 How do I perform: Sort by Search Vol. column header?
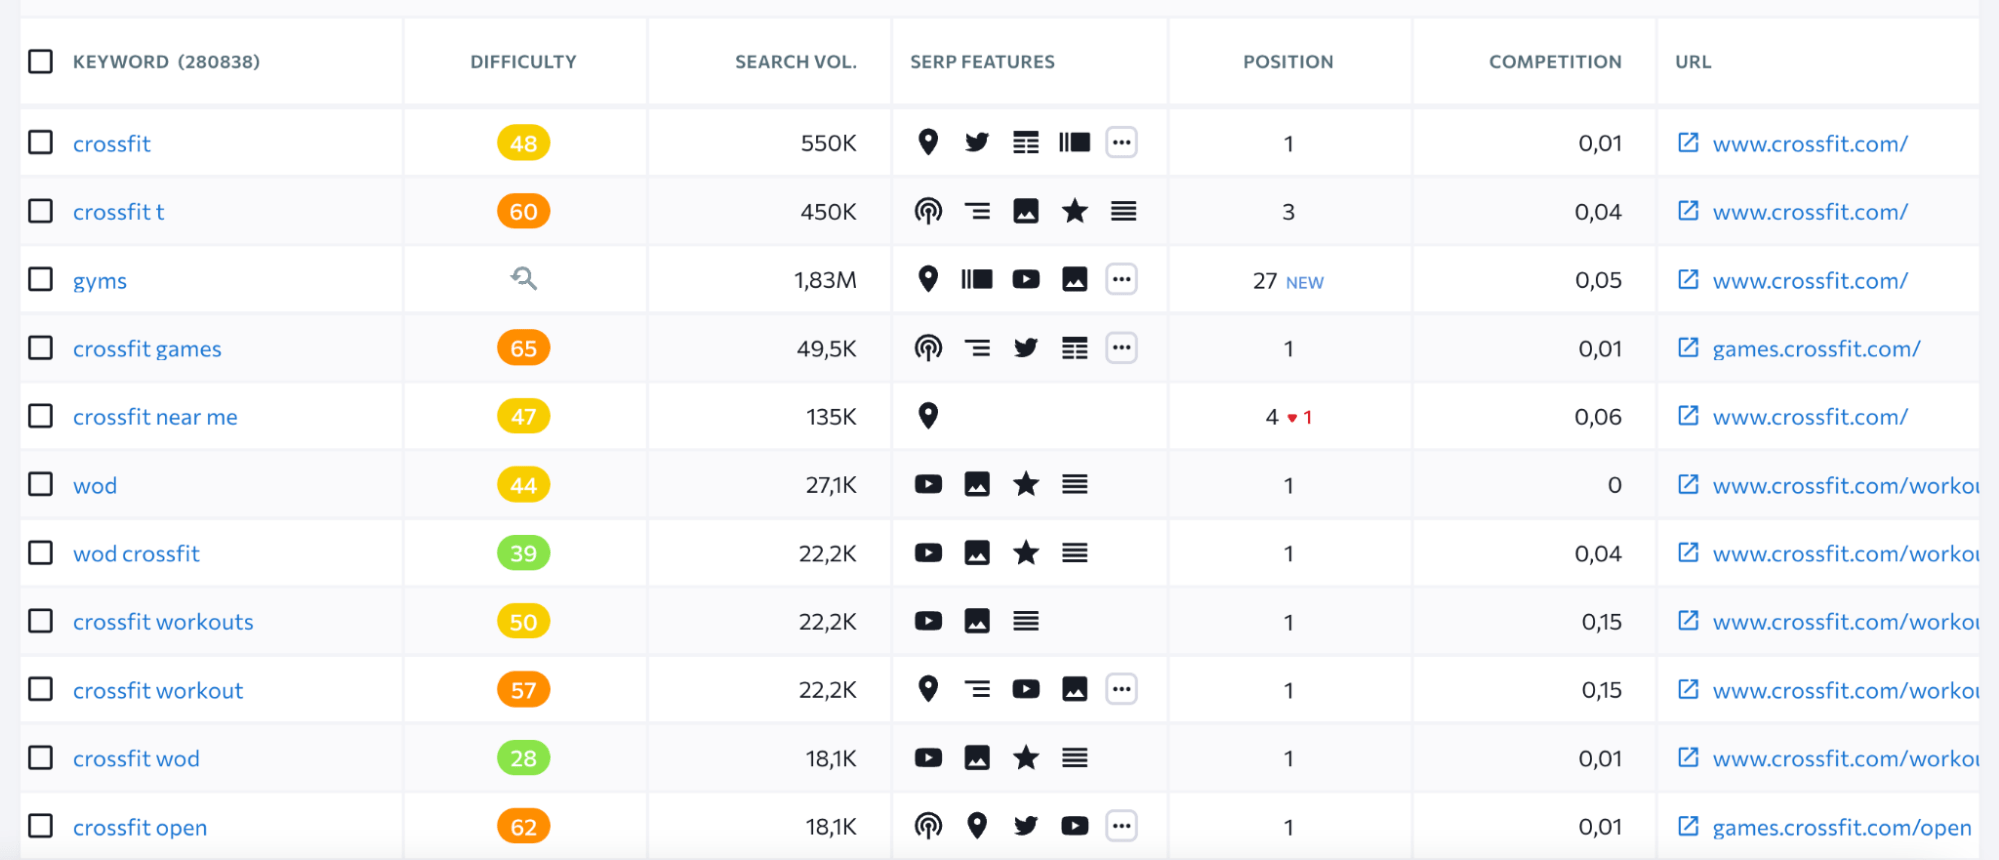pos(796,62)
